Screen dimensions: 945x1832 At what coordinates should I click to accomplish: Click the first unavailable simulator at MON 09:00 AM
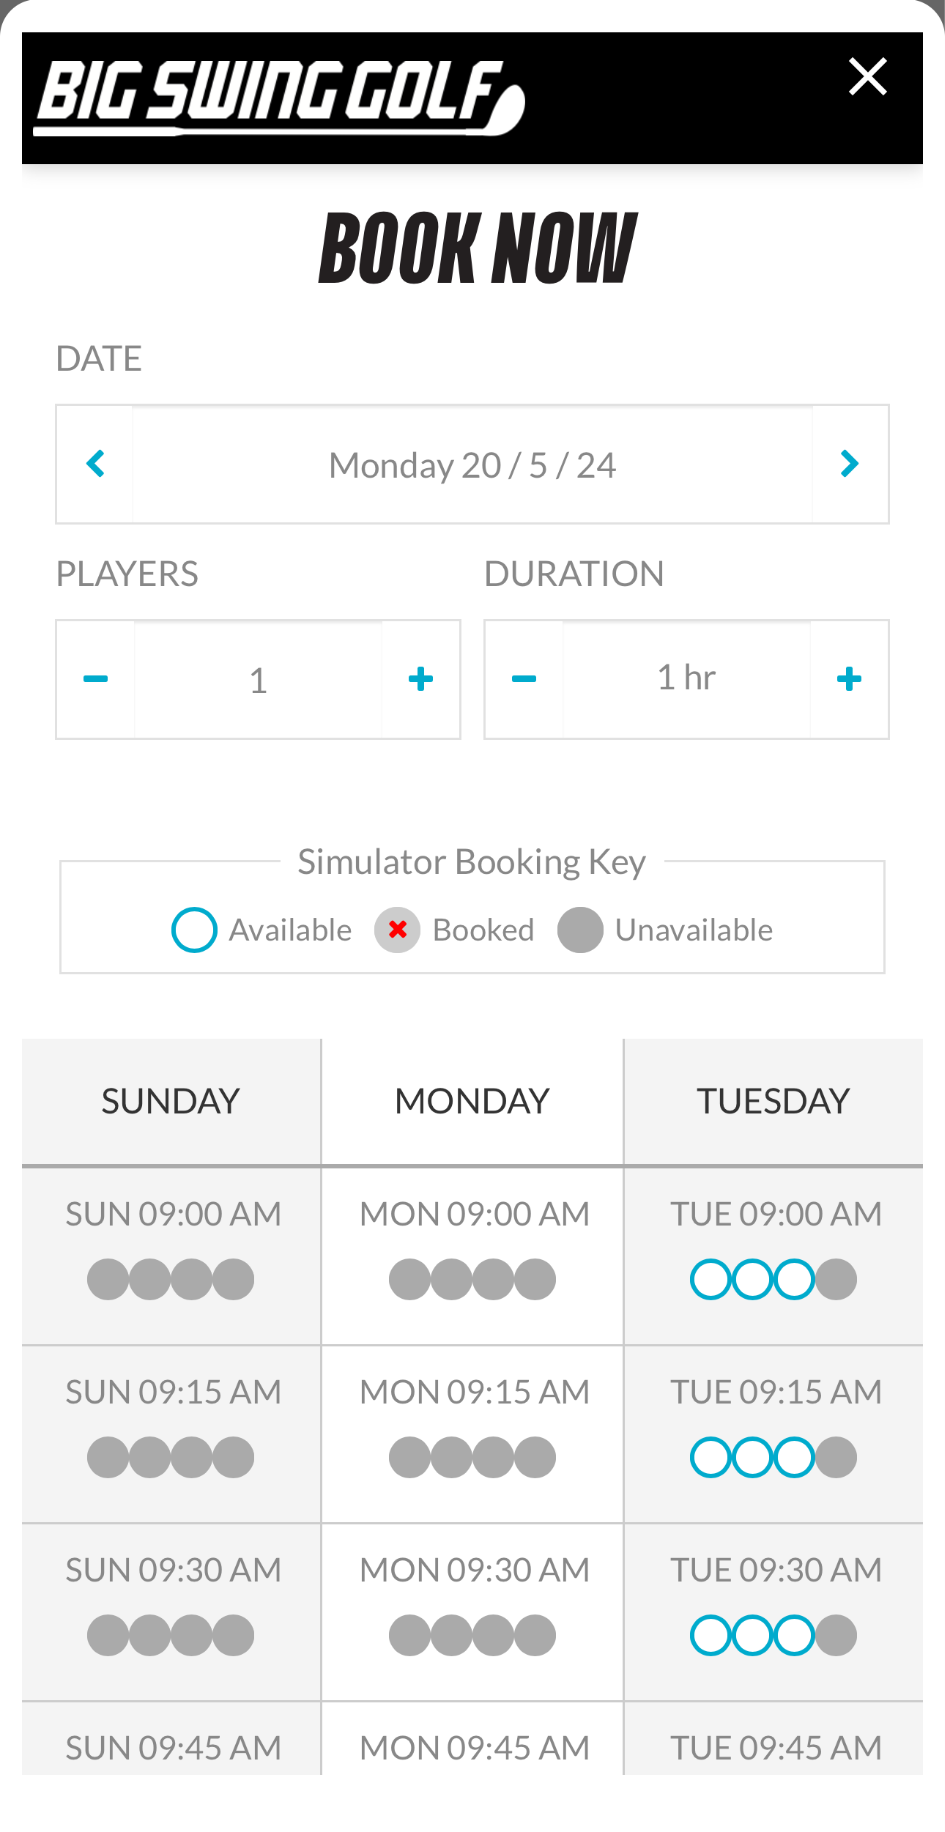pos(409,1279)
